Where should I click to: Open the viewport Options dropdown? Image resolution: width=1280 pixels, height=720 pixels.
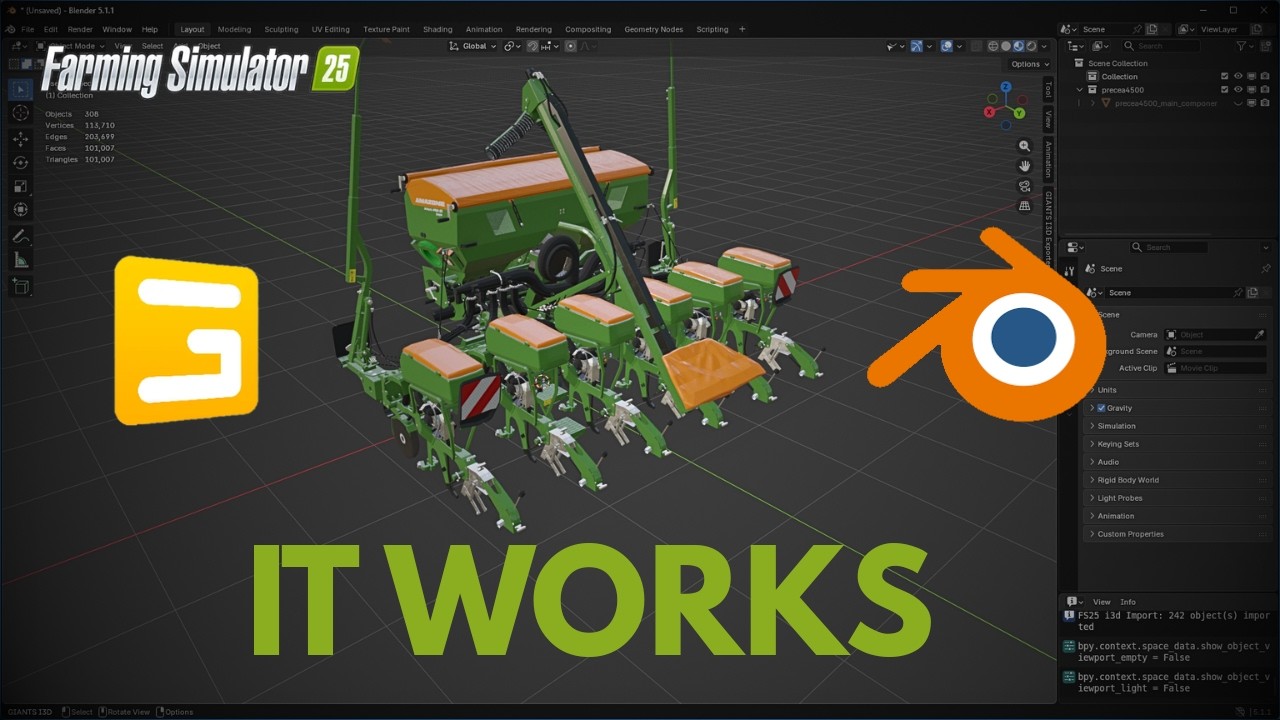[1029, 64]
